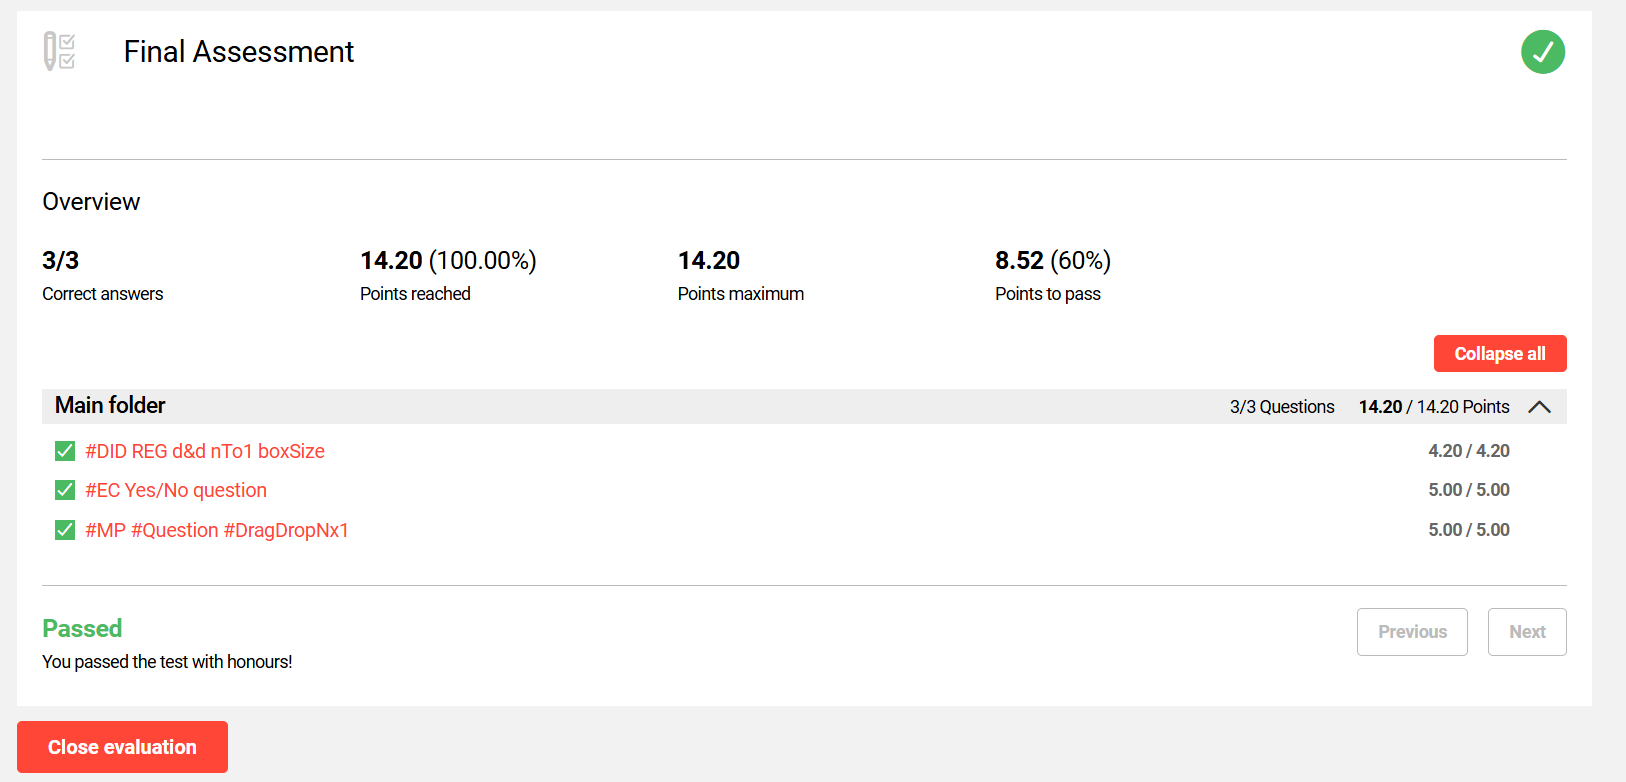
Task: Click the Next navigation button
Action: click(1526, 632)
